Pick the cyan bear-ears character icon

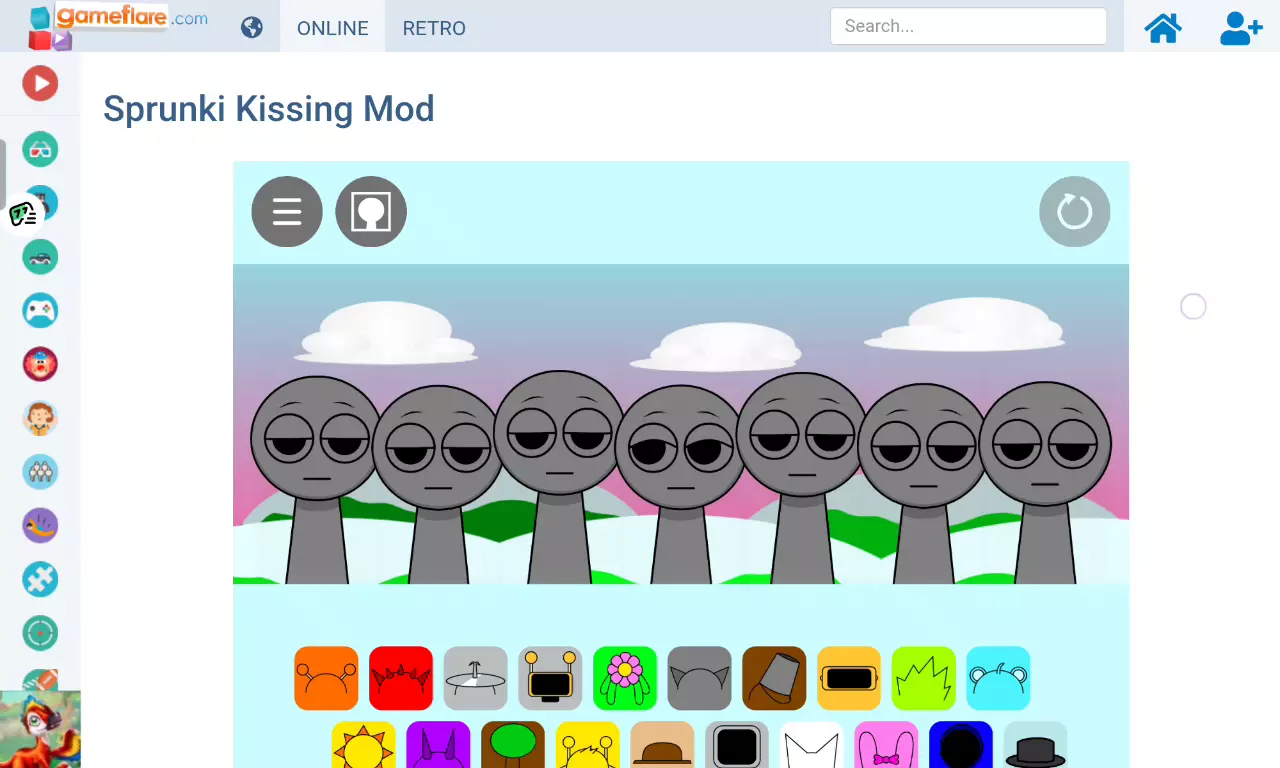tap(998, 678)
